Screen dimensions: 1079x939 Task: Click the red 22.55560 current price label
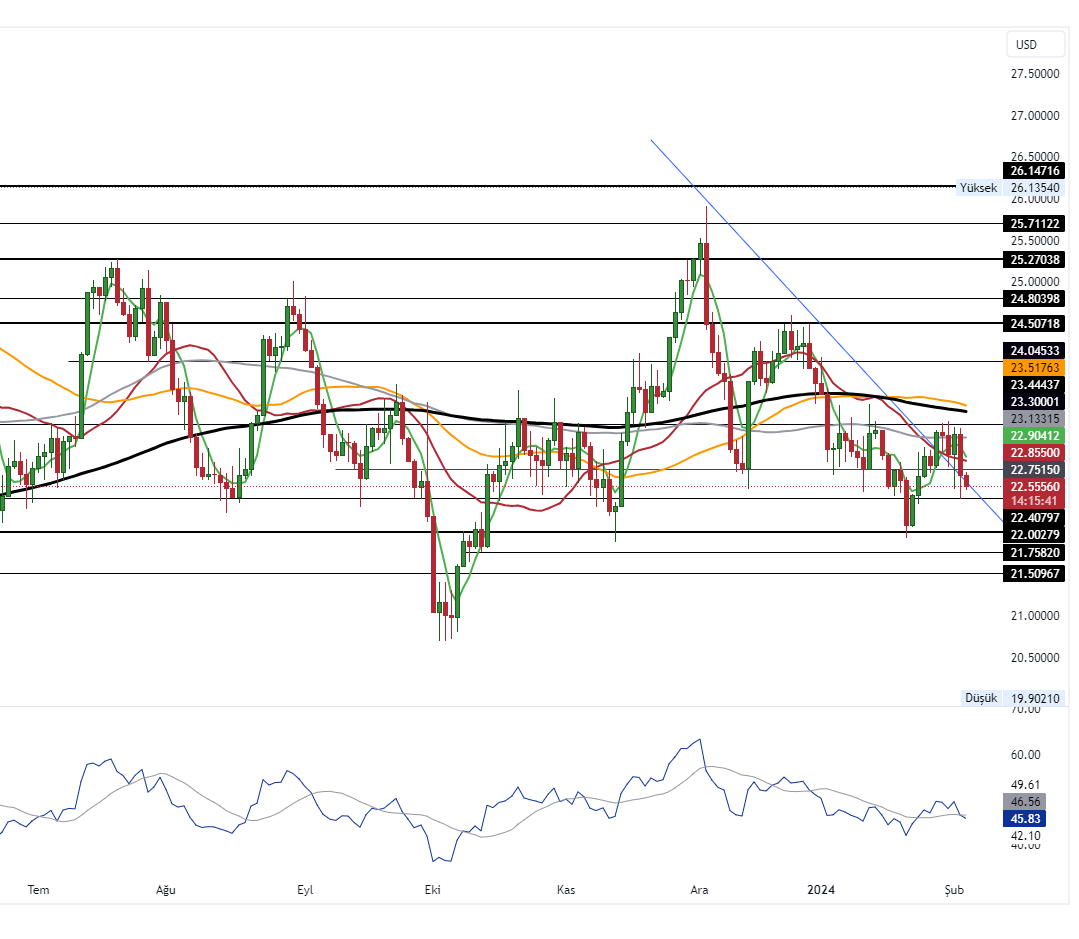pyautogui.click(x=1034, y=486)
